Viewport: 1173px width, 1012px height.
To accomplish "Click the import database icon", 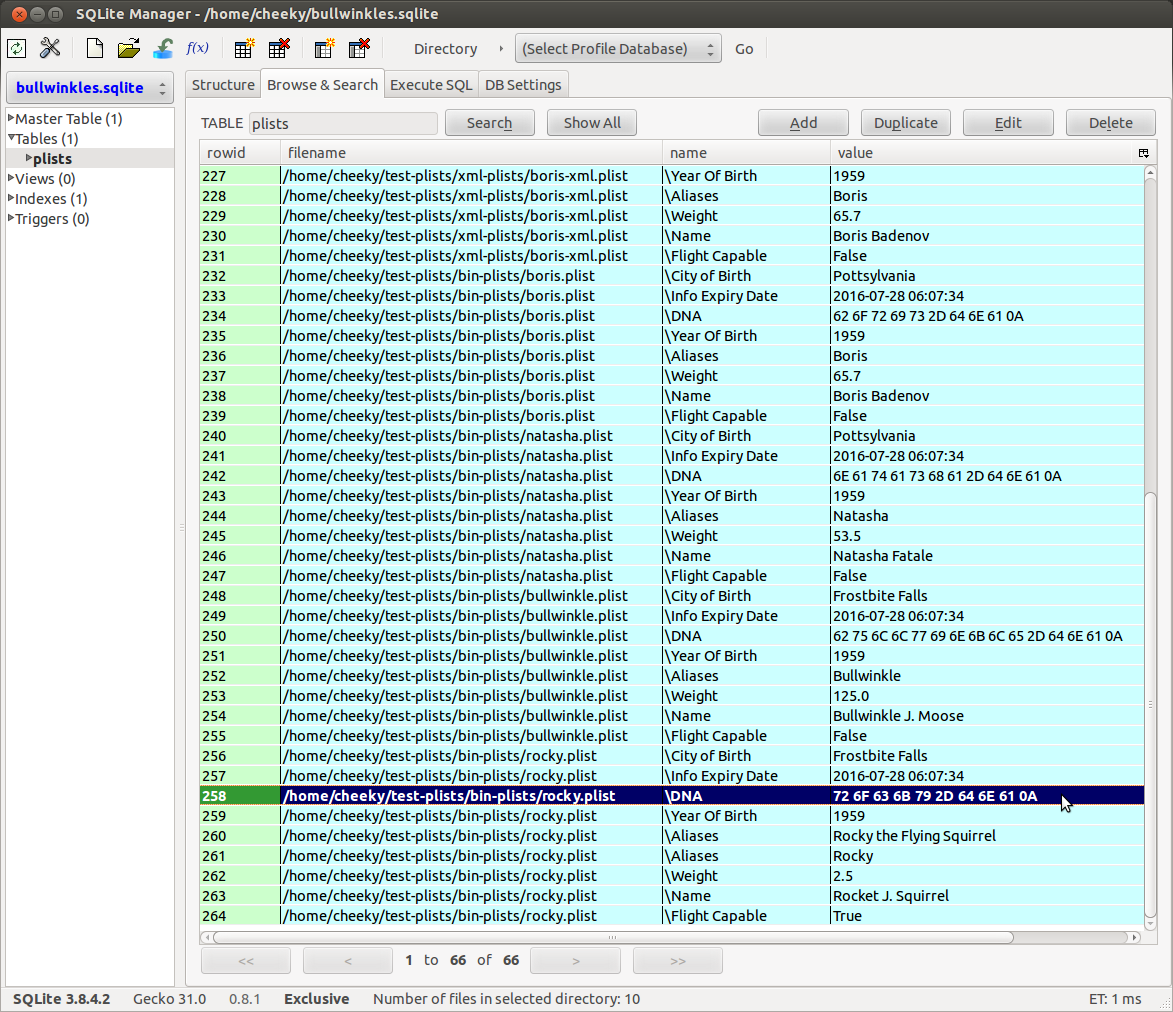I will coord(163,49).
